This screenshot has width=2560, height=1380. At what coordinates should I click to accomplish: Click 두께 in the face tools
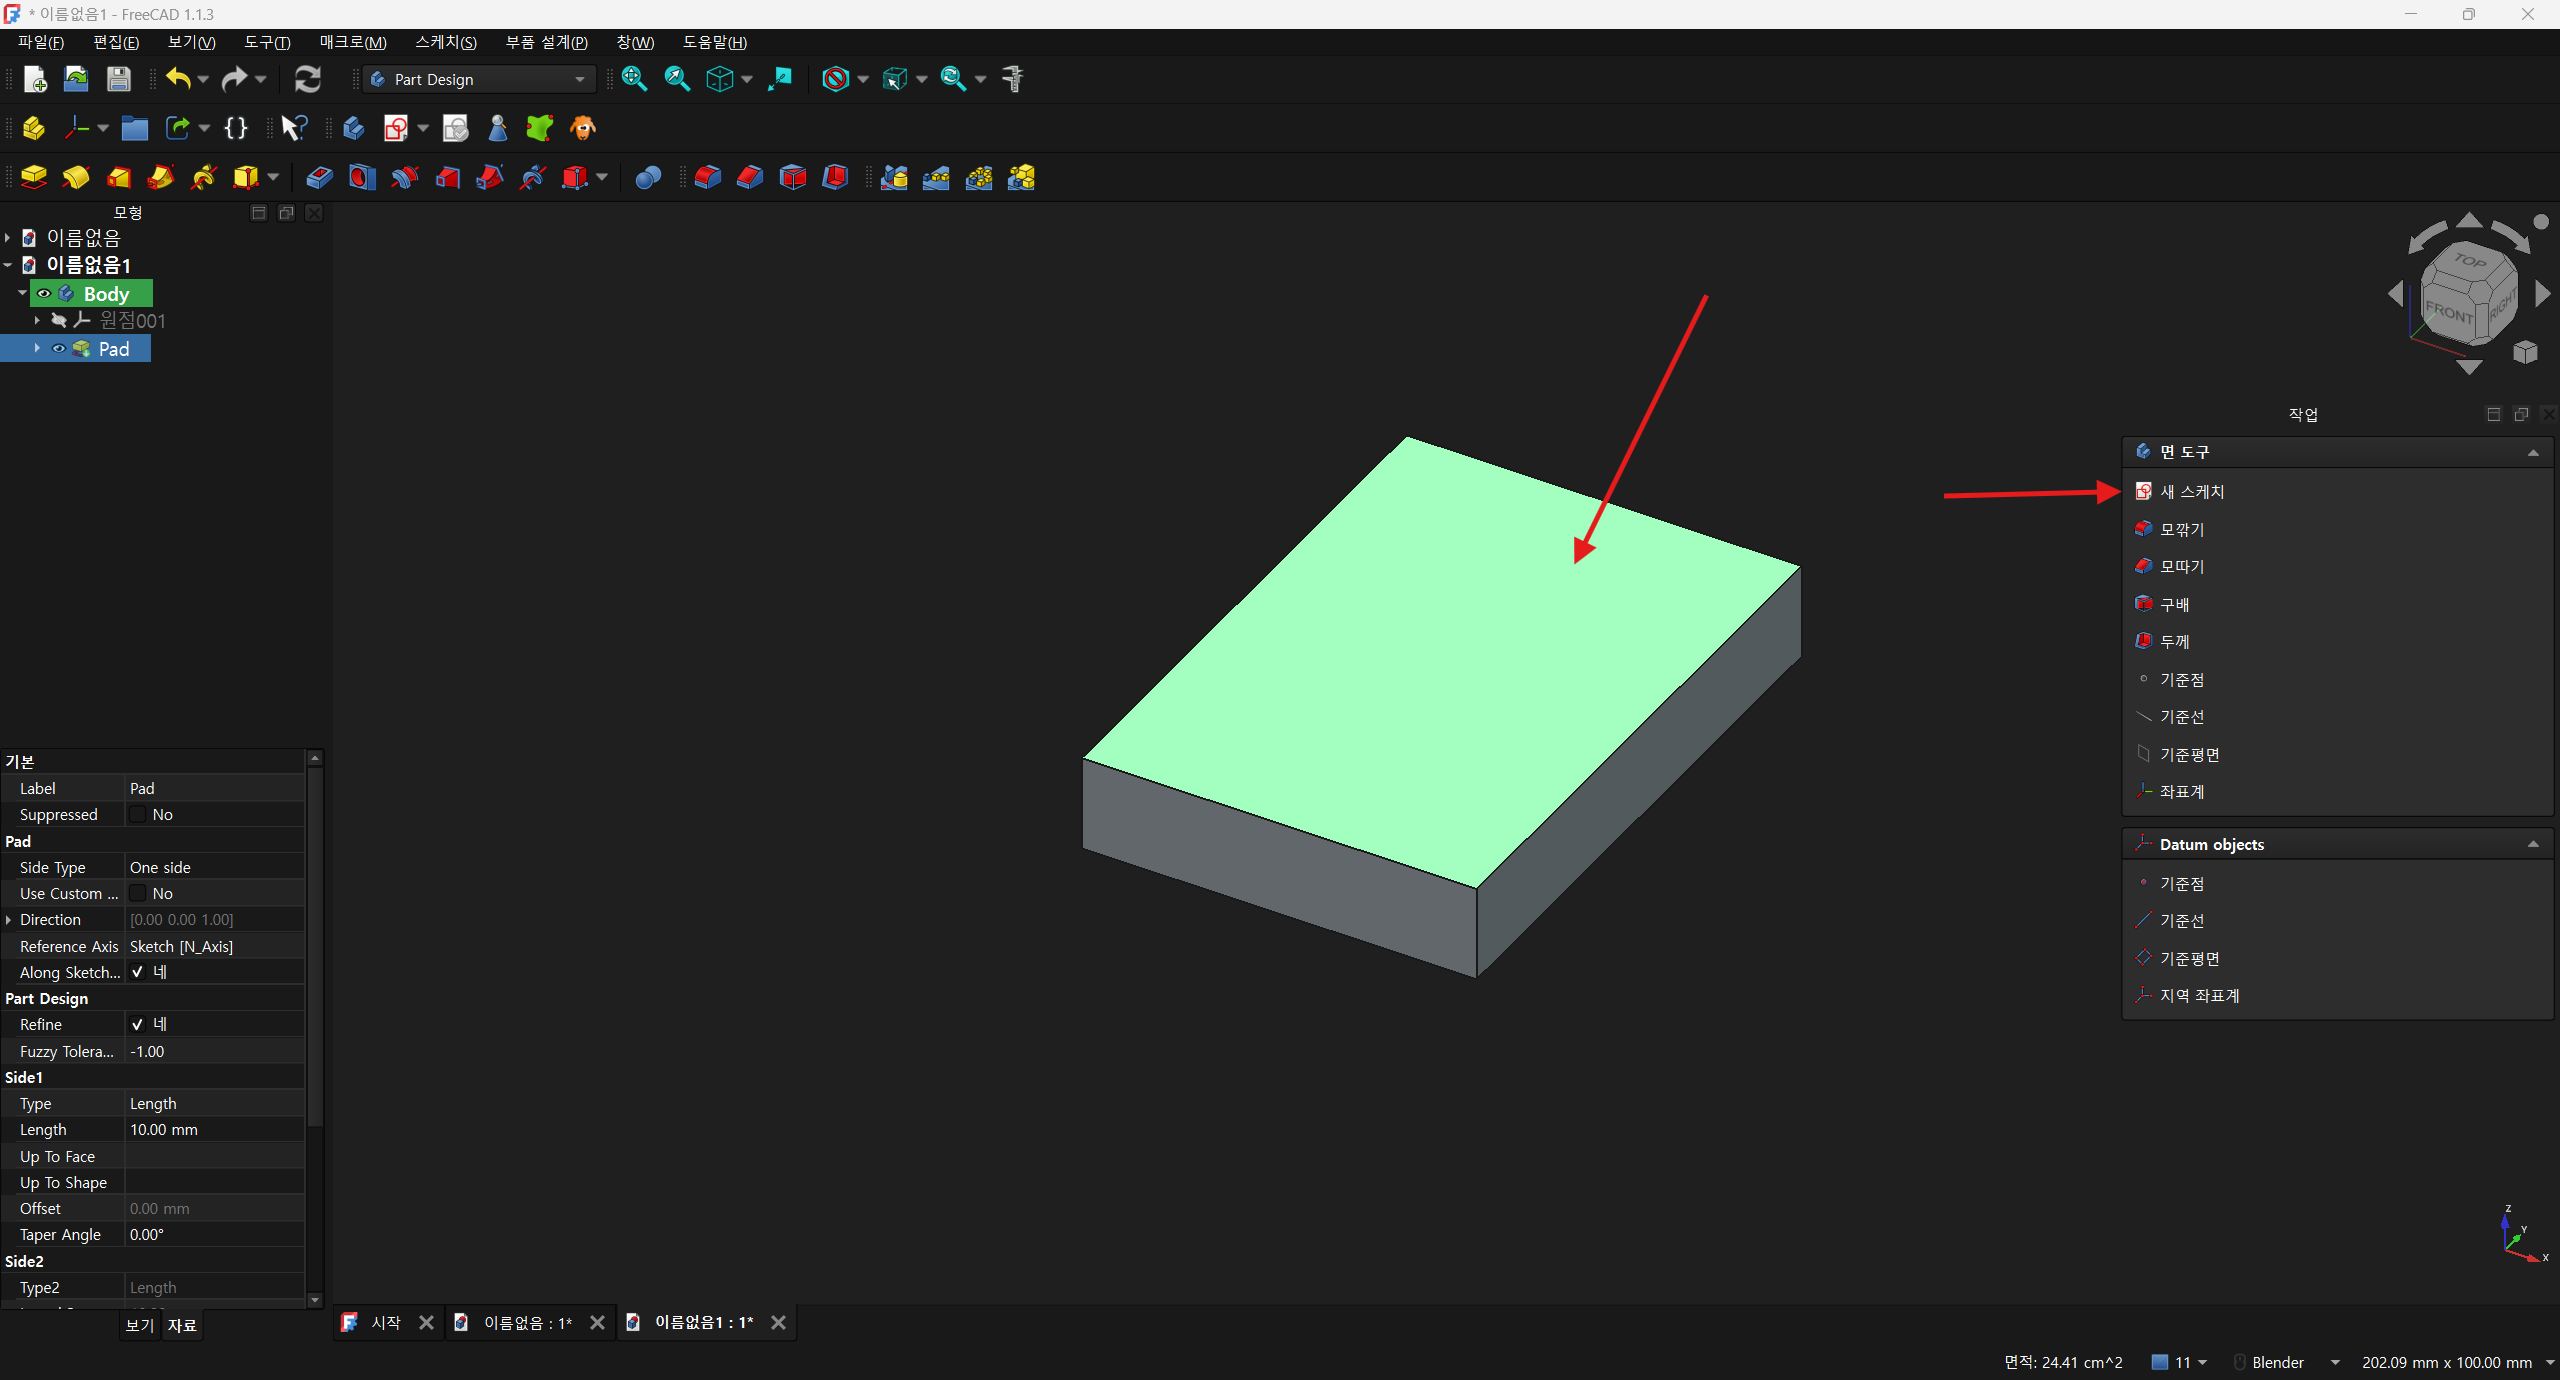pos(2174,641)
